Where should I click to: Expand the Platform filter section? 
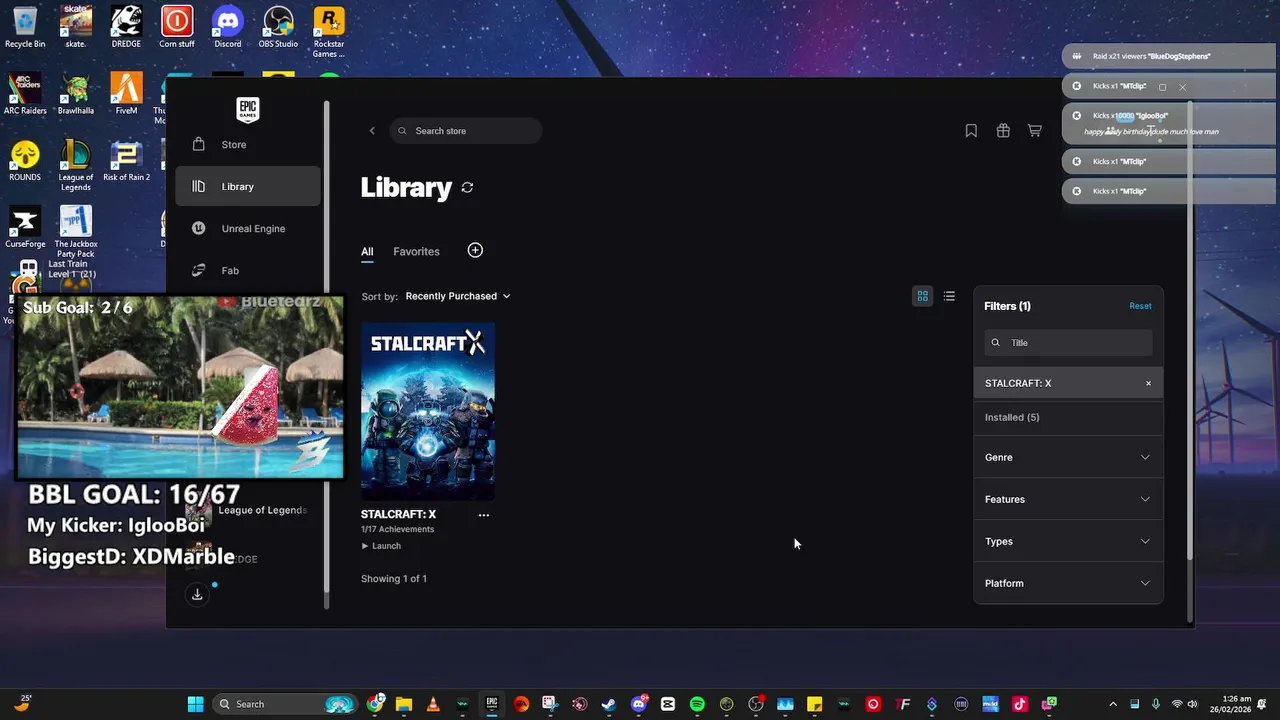tap(1068, 584)
